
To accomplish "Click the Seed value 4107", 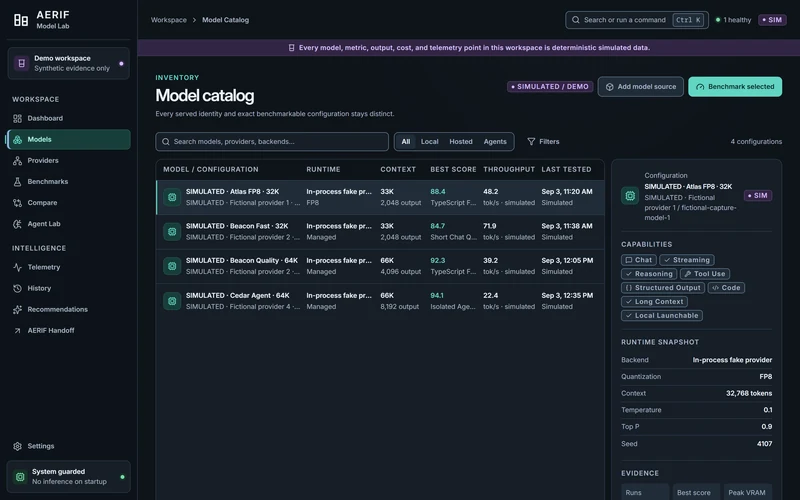I will click(x=764, y=444).
